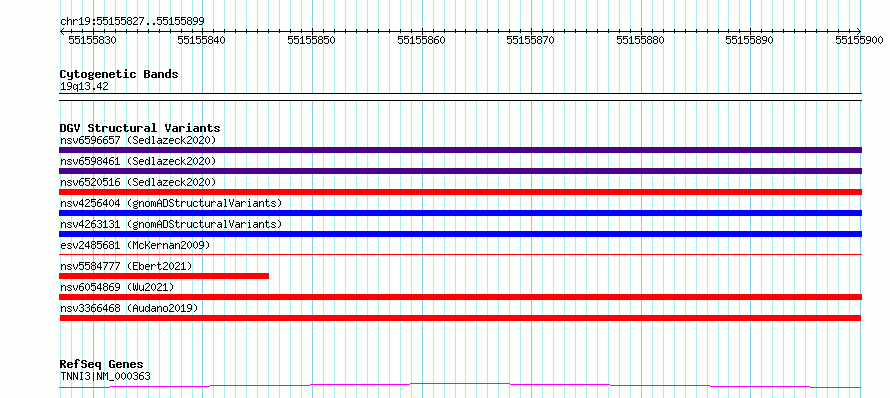Open the nsv6520516 (Sedlazeck2020) variant label

(138, 182)
